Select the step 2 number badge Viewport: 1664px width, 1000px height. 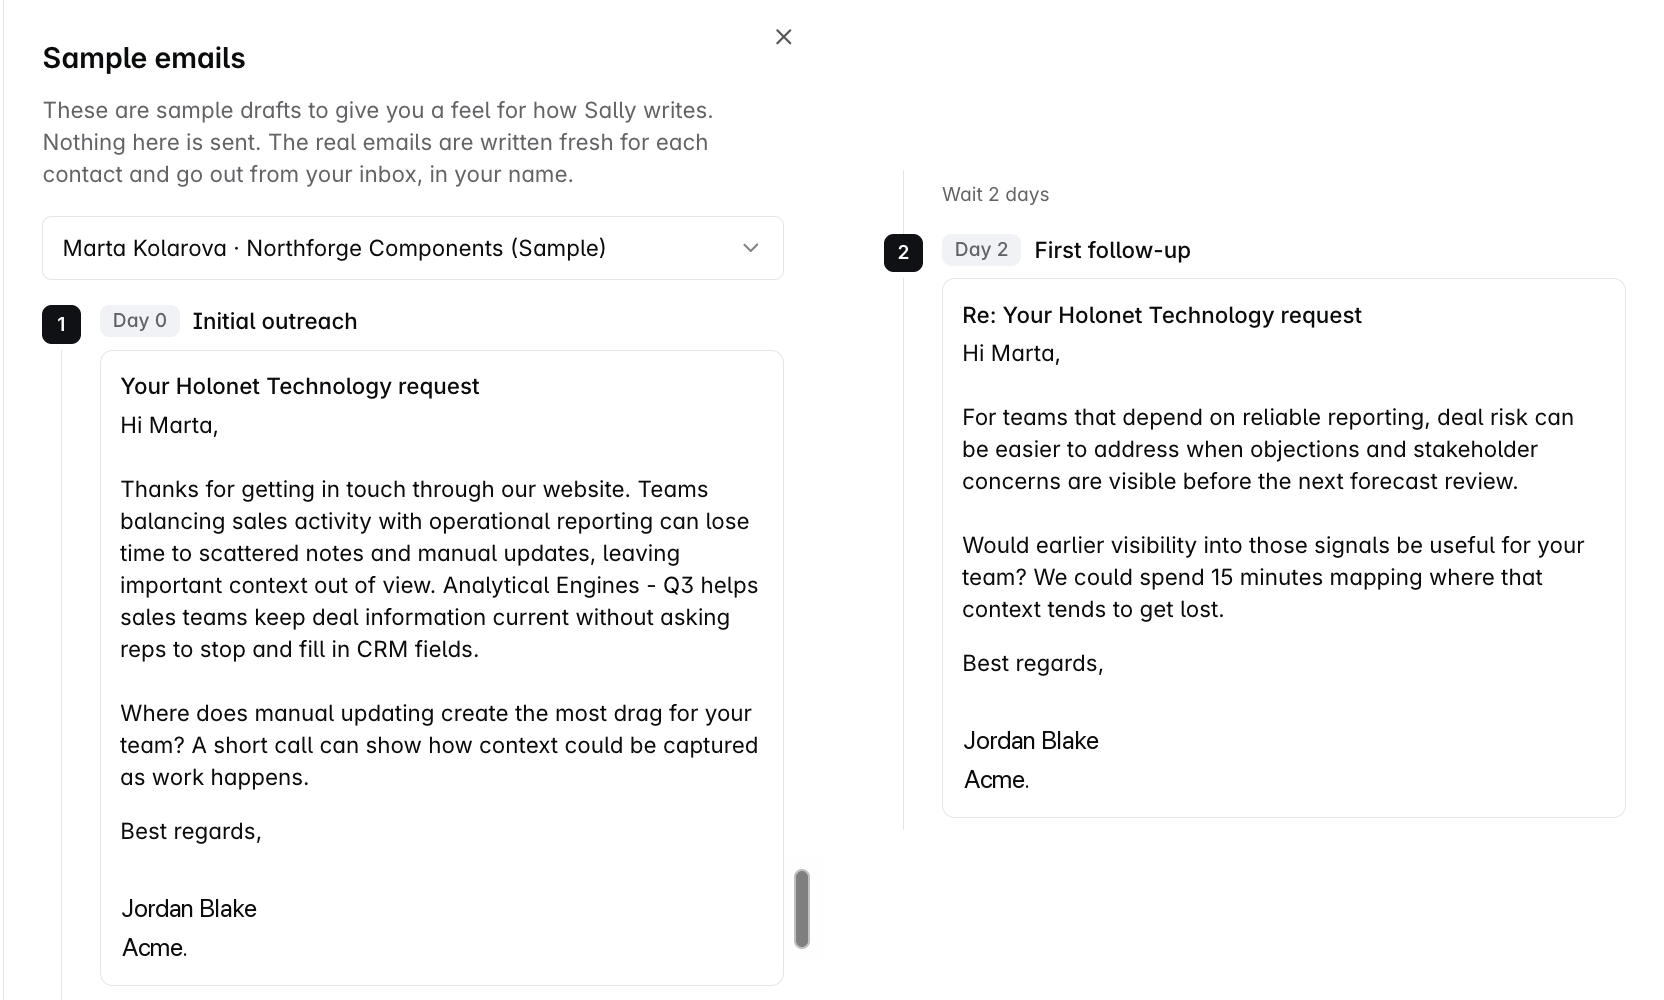coord(903,252)
